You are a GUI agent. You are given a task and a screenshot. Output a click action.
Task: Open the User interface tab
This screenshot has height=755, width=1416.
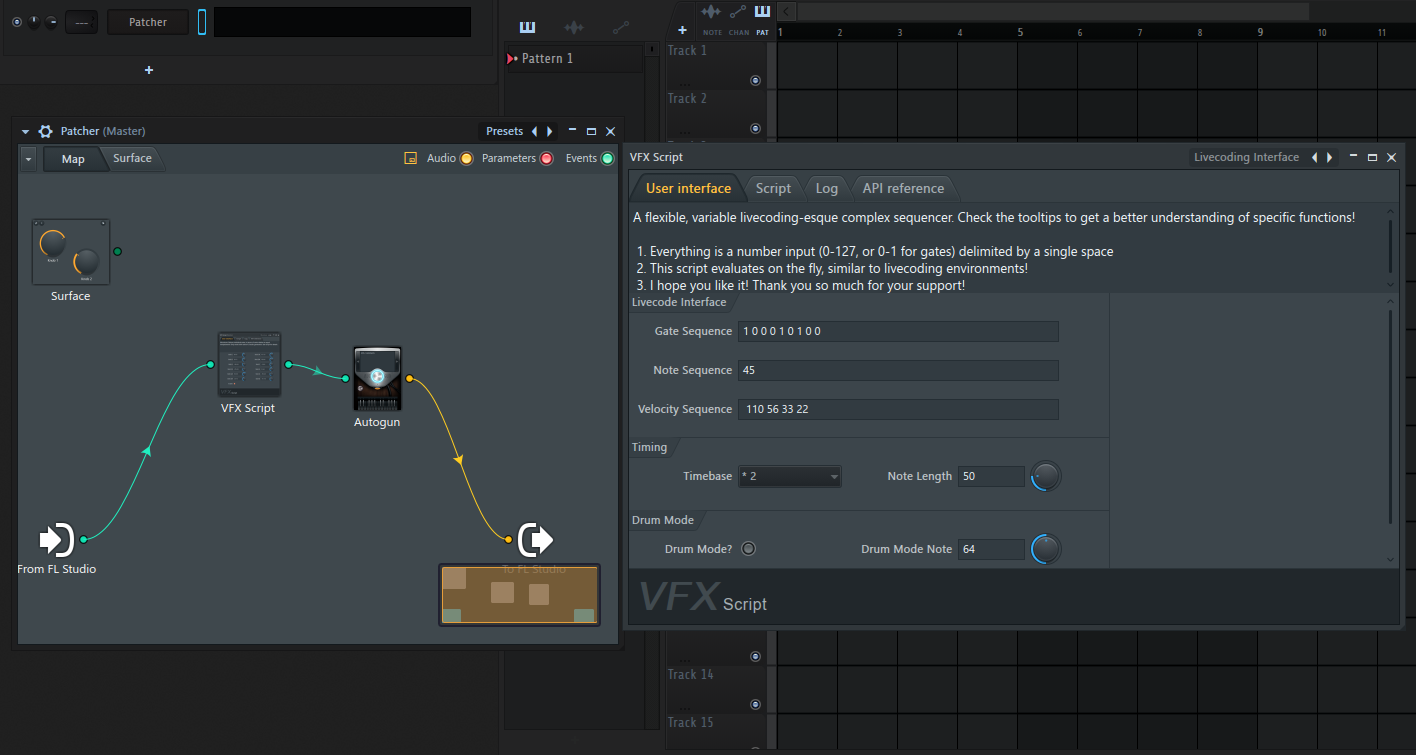(x=688, y=188)
